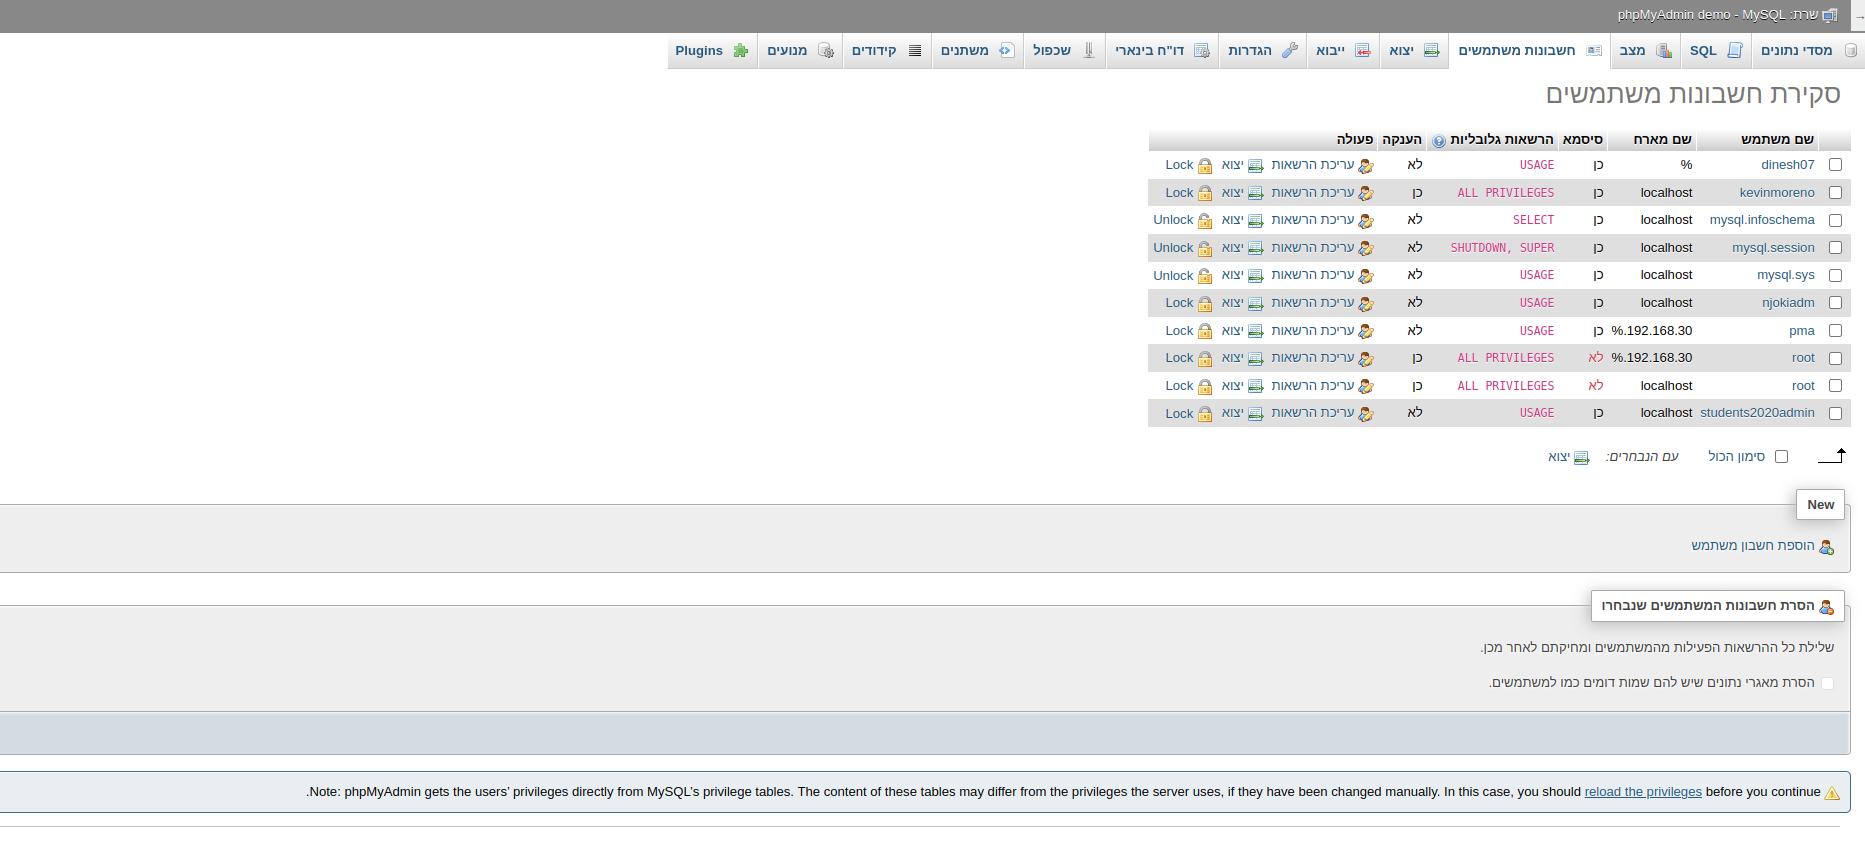Click Lock link for njokiadm
Image resolution: width=1865 pixels, height=849 pixels.
(x=1179, y=303)
